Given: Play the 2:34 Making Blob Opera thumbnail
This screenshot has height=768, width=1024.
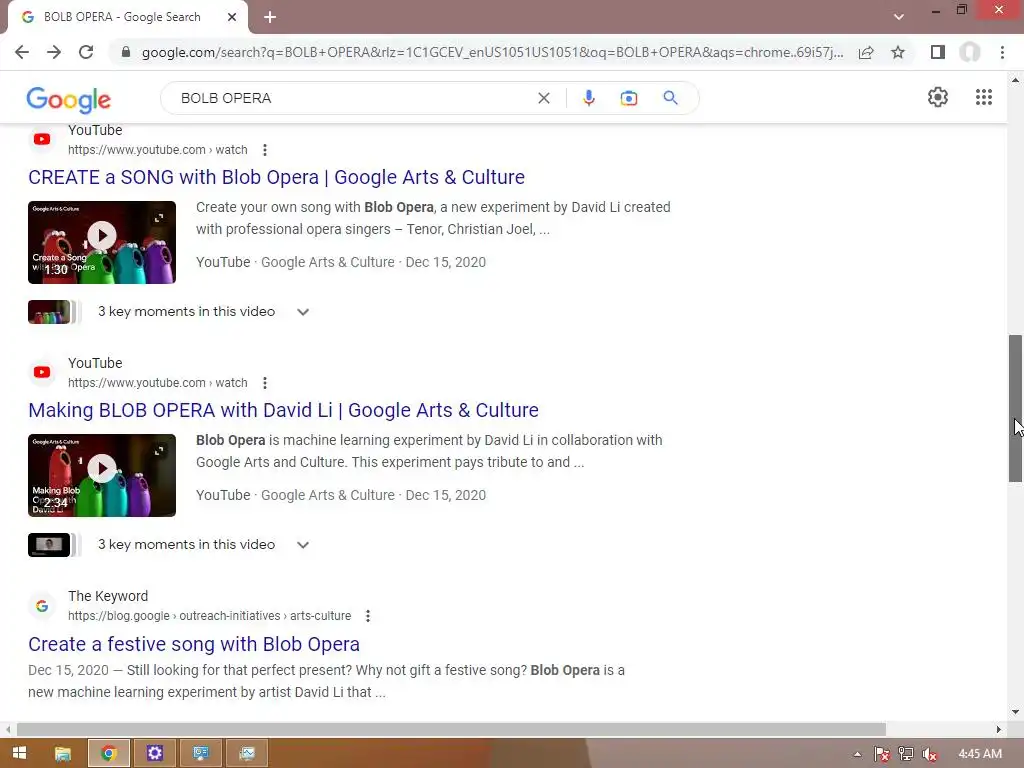Looking at the screenshot, I should pos(102,475).
